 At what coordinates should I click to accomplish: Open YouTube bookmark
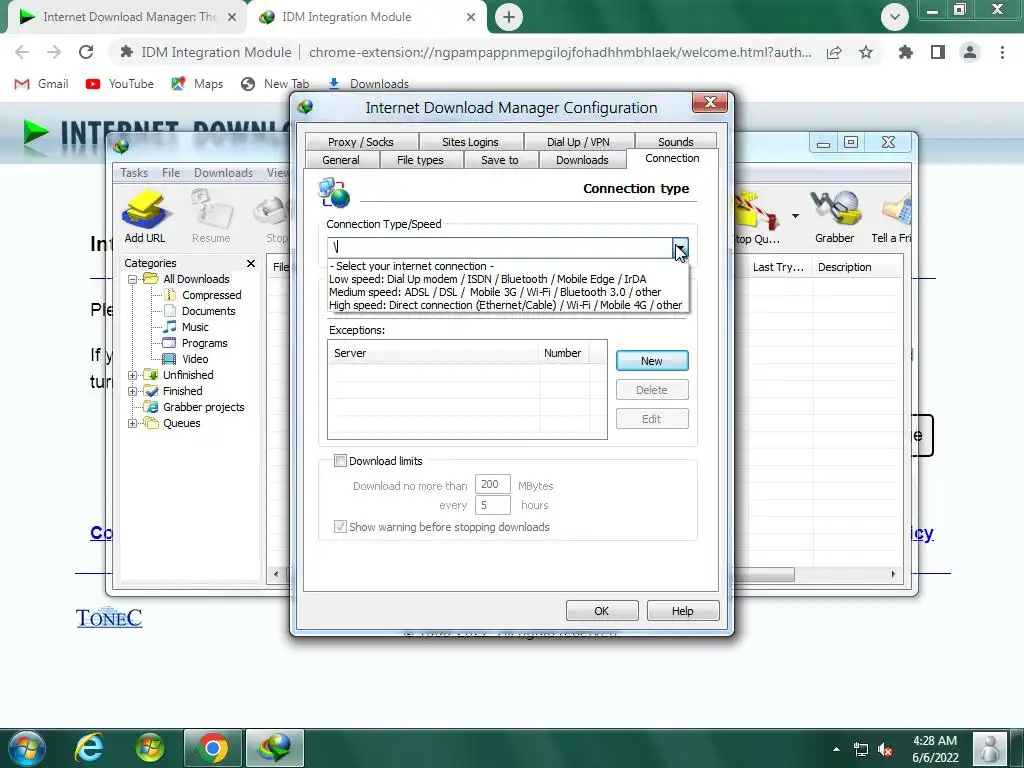tap(120, 84)
